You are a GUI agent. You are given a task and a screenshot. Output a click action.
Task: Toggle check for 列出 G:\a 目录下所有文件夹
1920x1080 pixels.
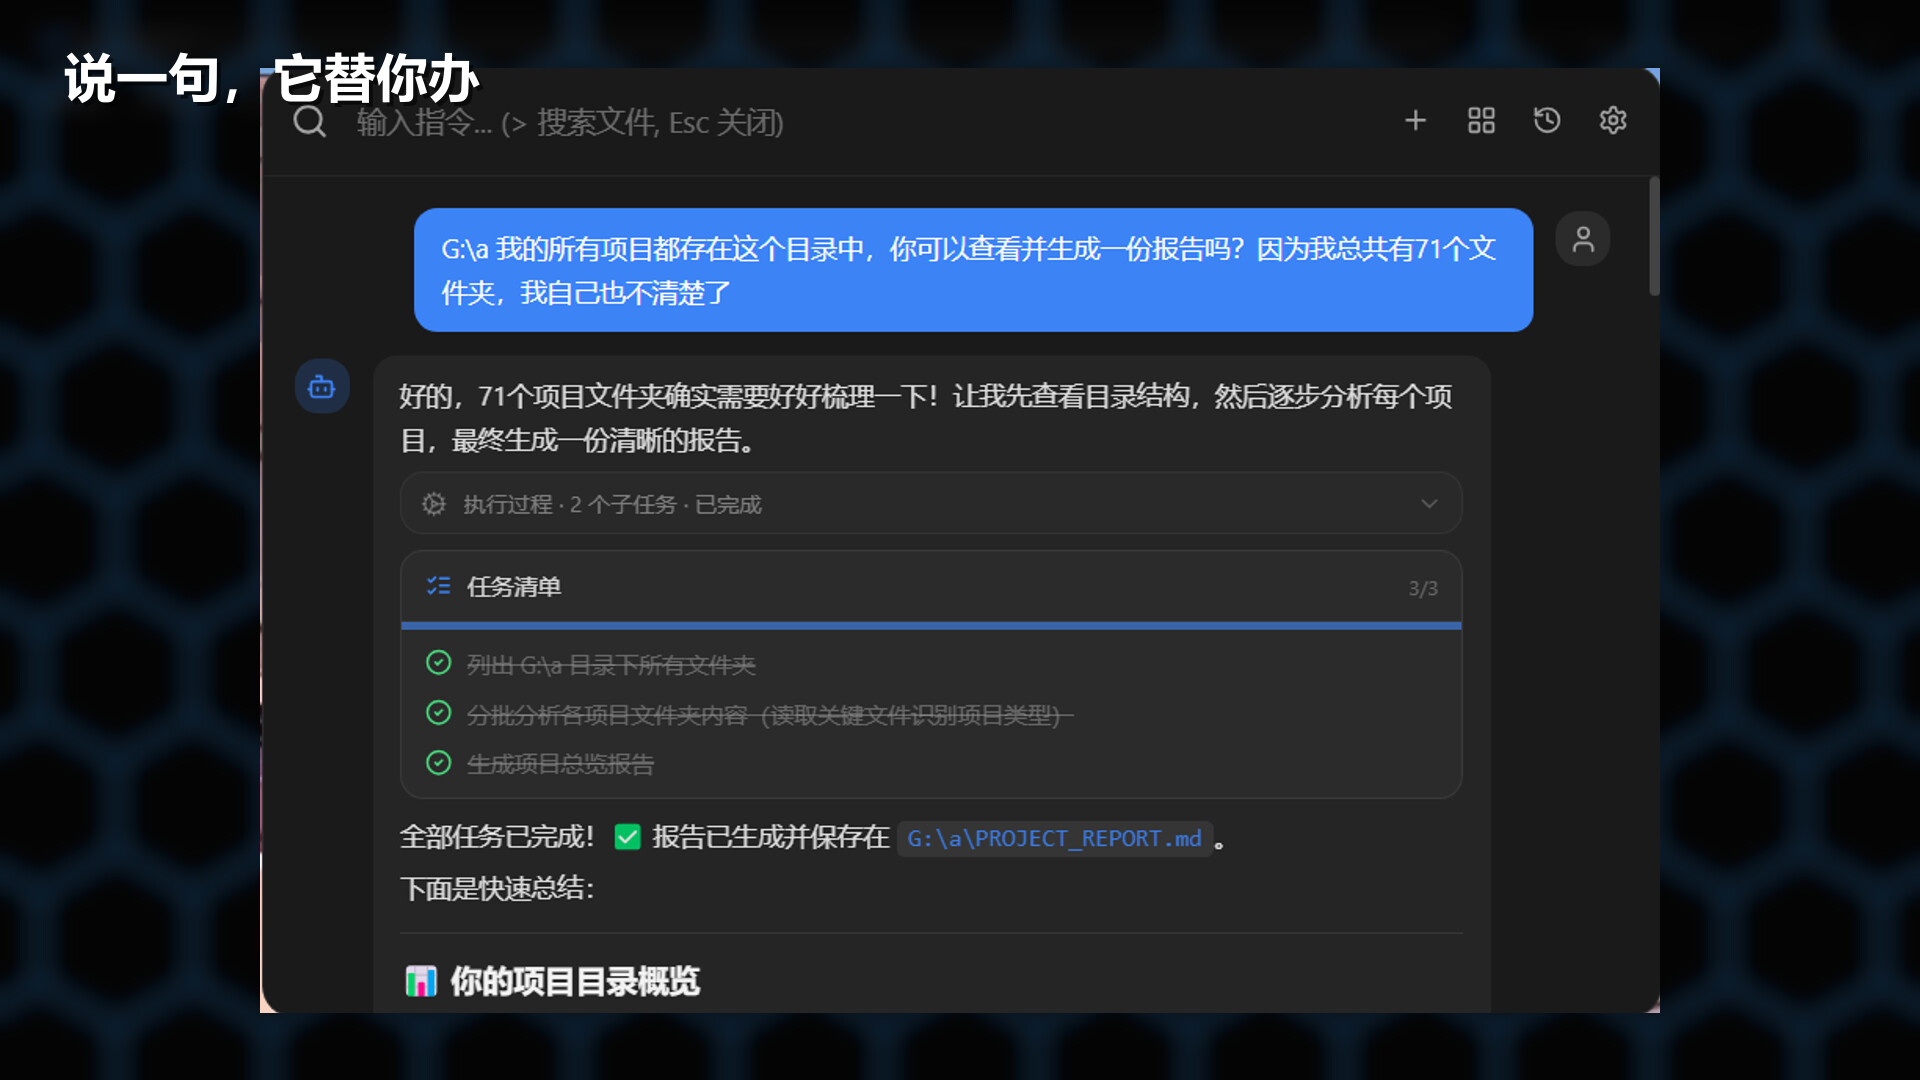click(x=438, y=663)
